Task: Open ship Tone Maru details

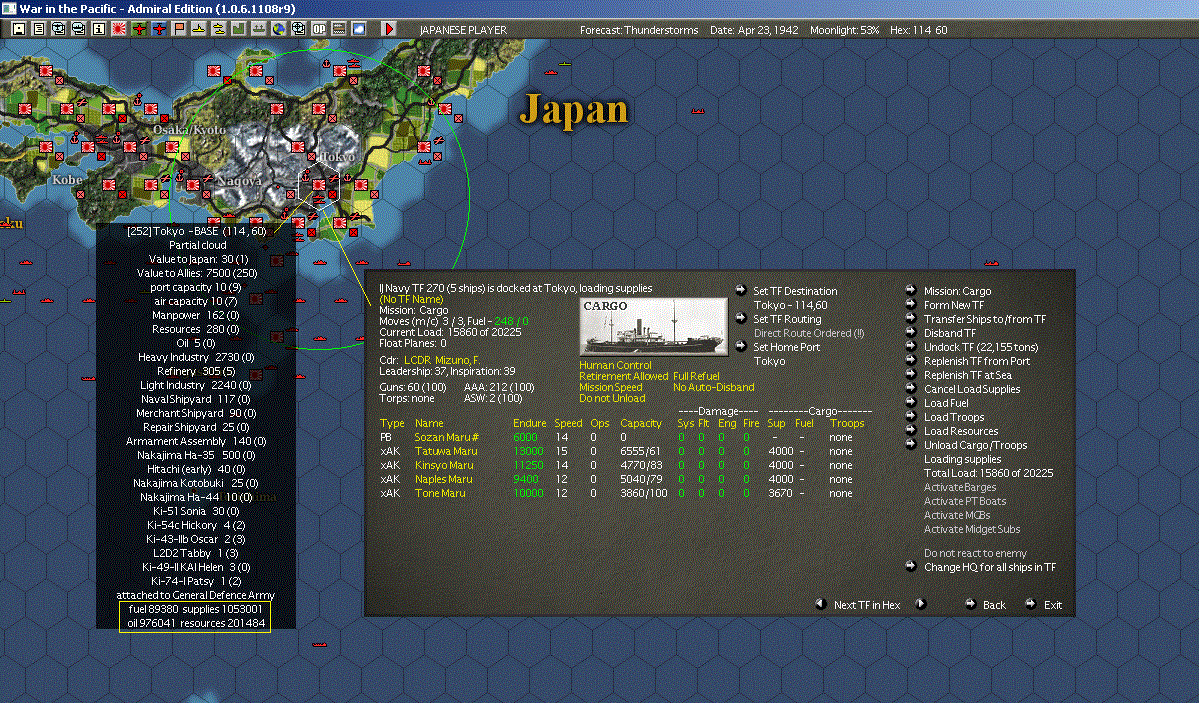Action: point(440,493)
